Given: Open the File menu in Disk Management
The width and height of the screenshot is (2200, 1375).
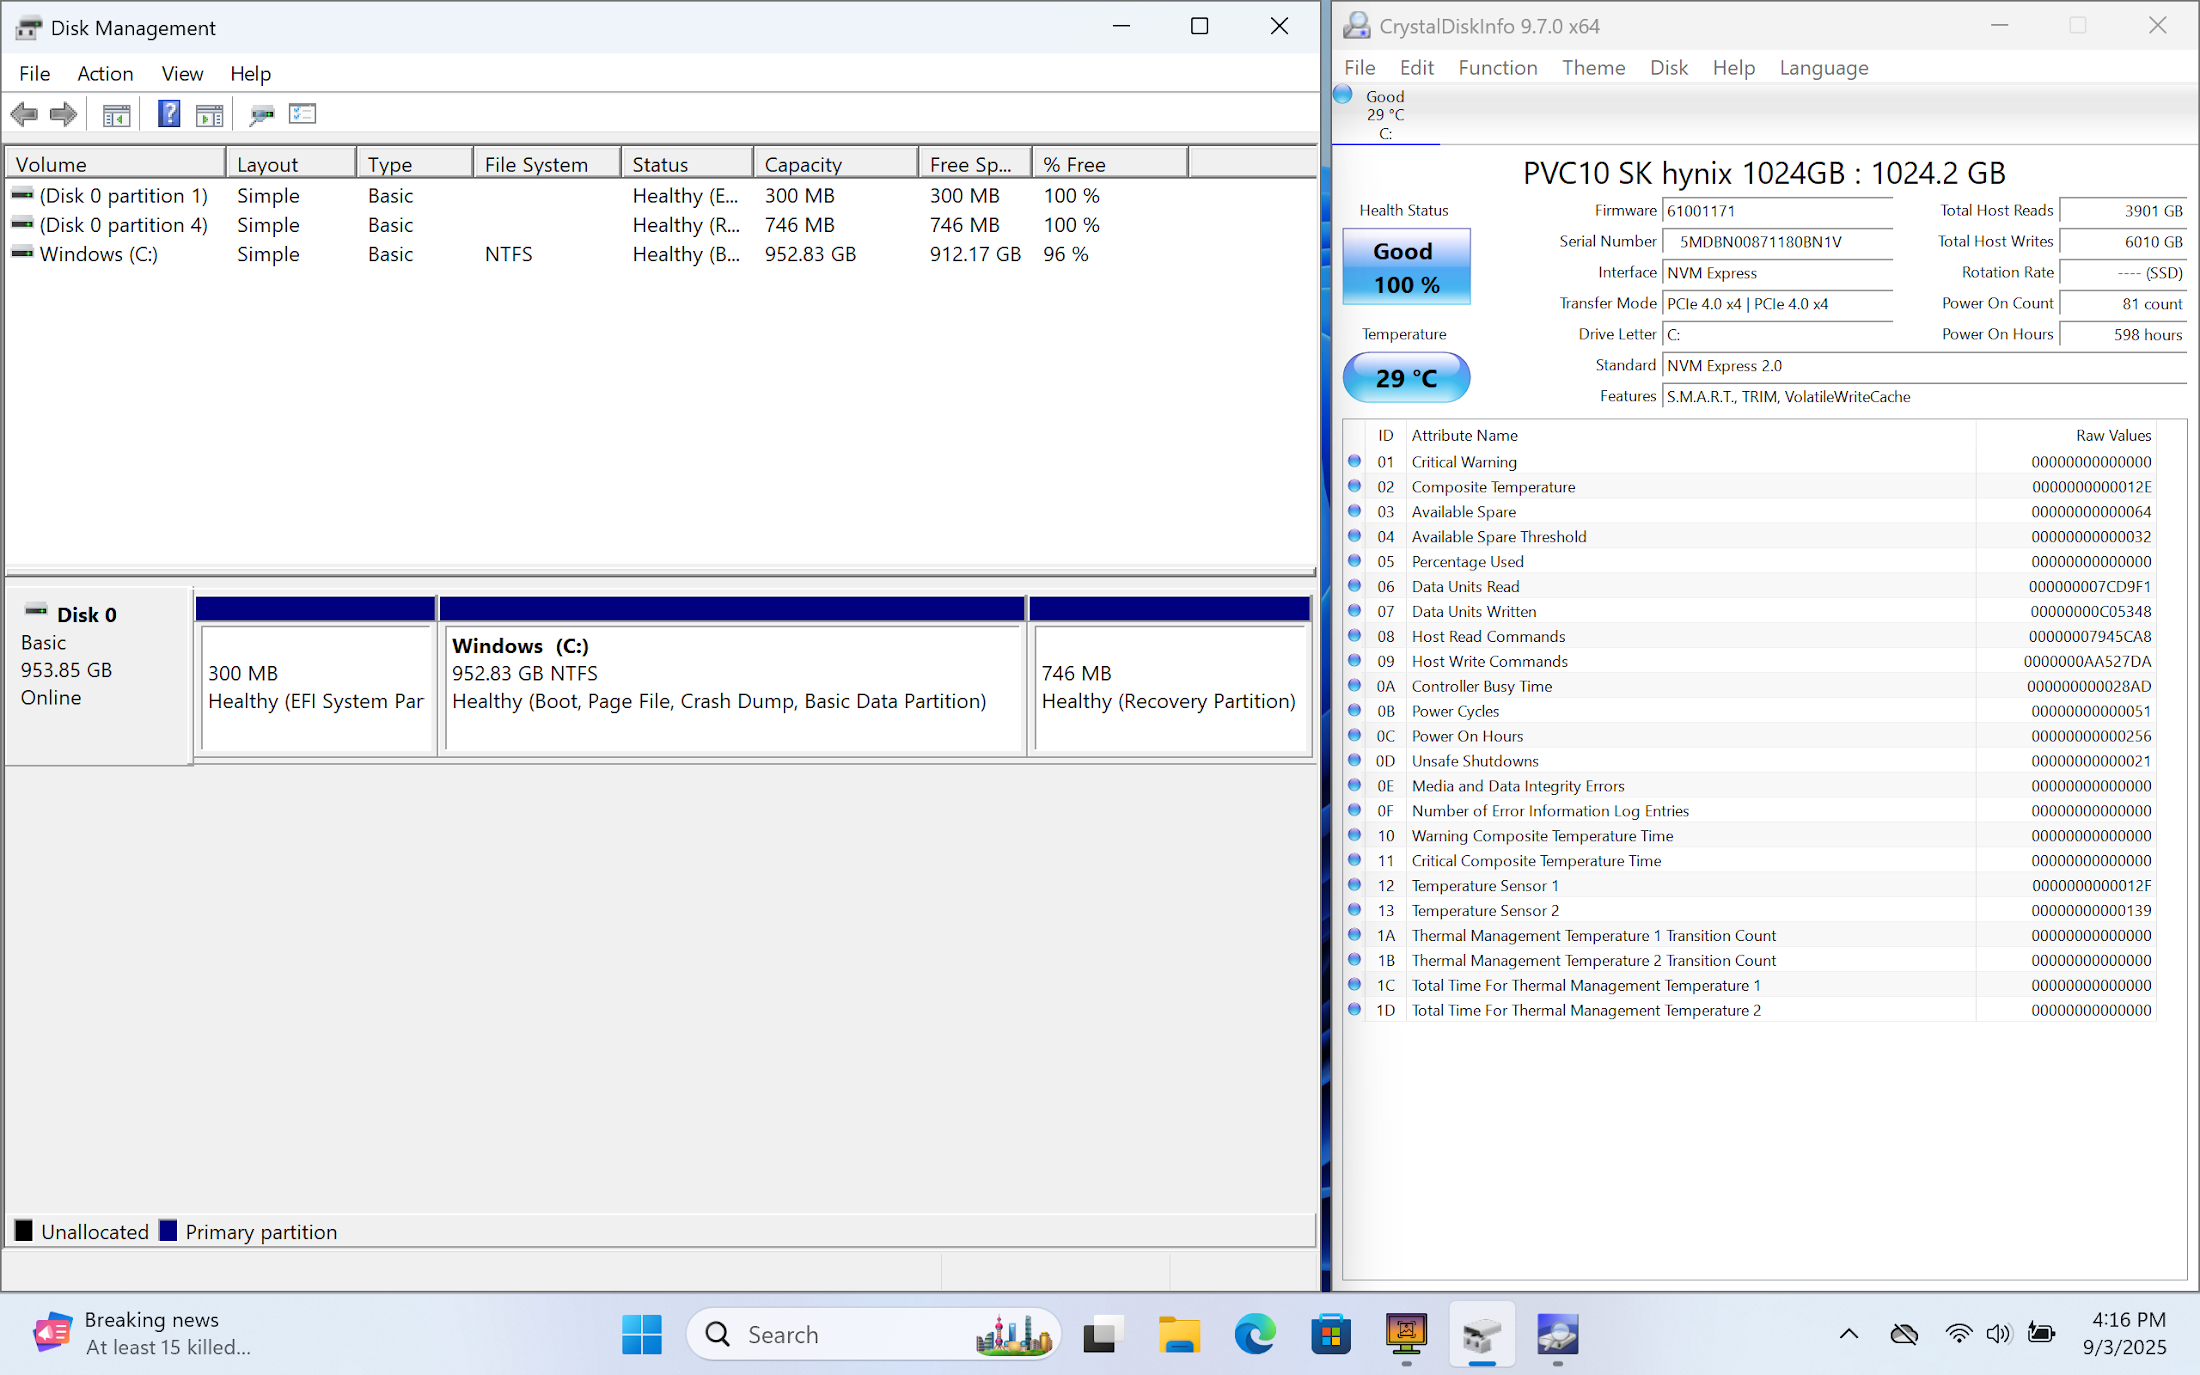Looking at the screenshot, I should 34,73.
